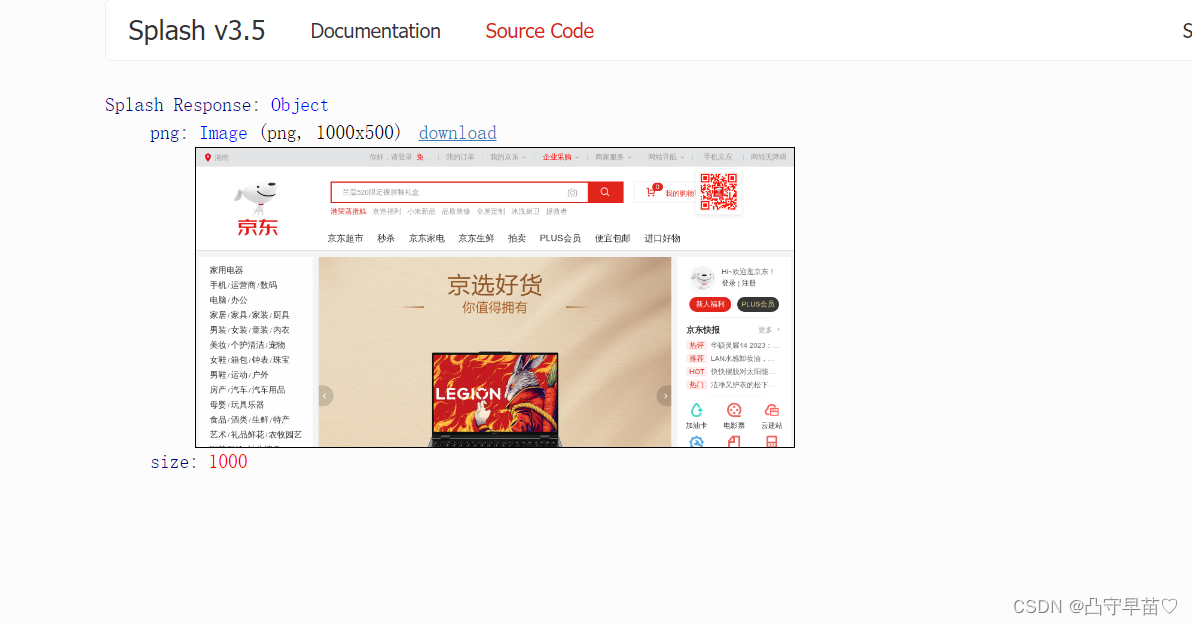
Task: Select the 食品/酒类/生鲜/特产 category
Action: [249, 420]
